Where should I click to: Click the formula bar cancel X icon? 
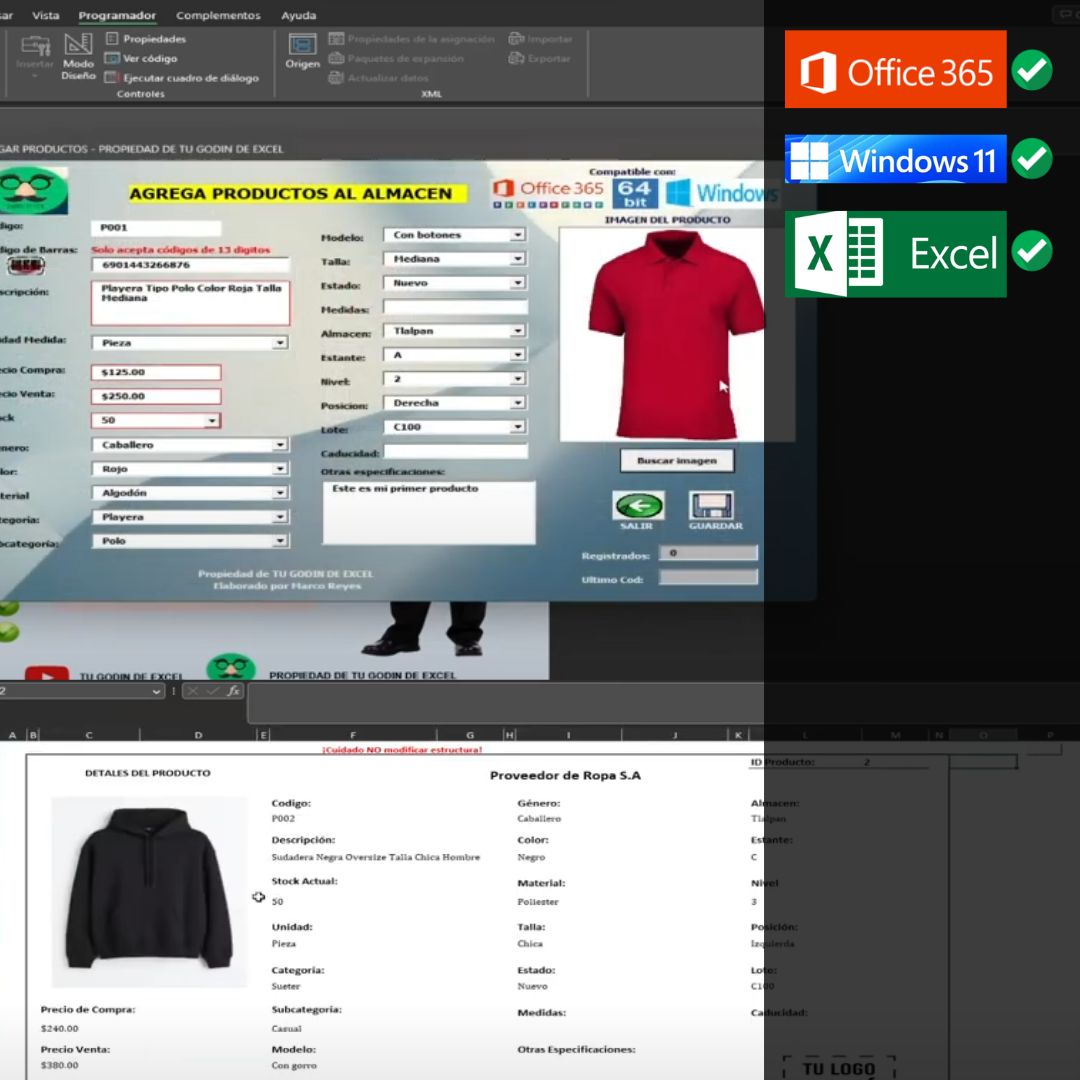(193, 691)
